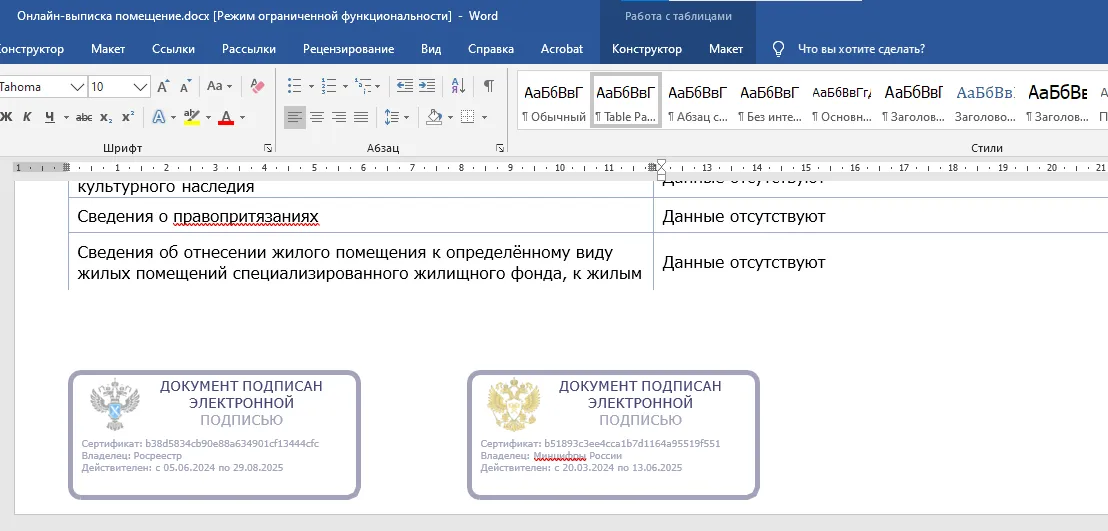Viewport: 1108px width, 531px height.
Task: Apply the Обычный style
Action: point(553,101)
